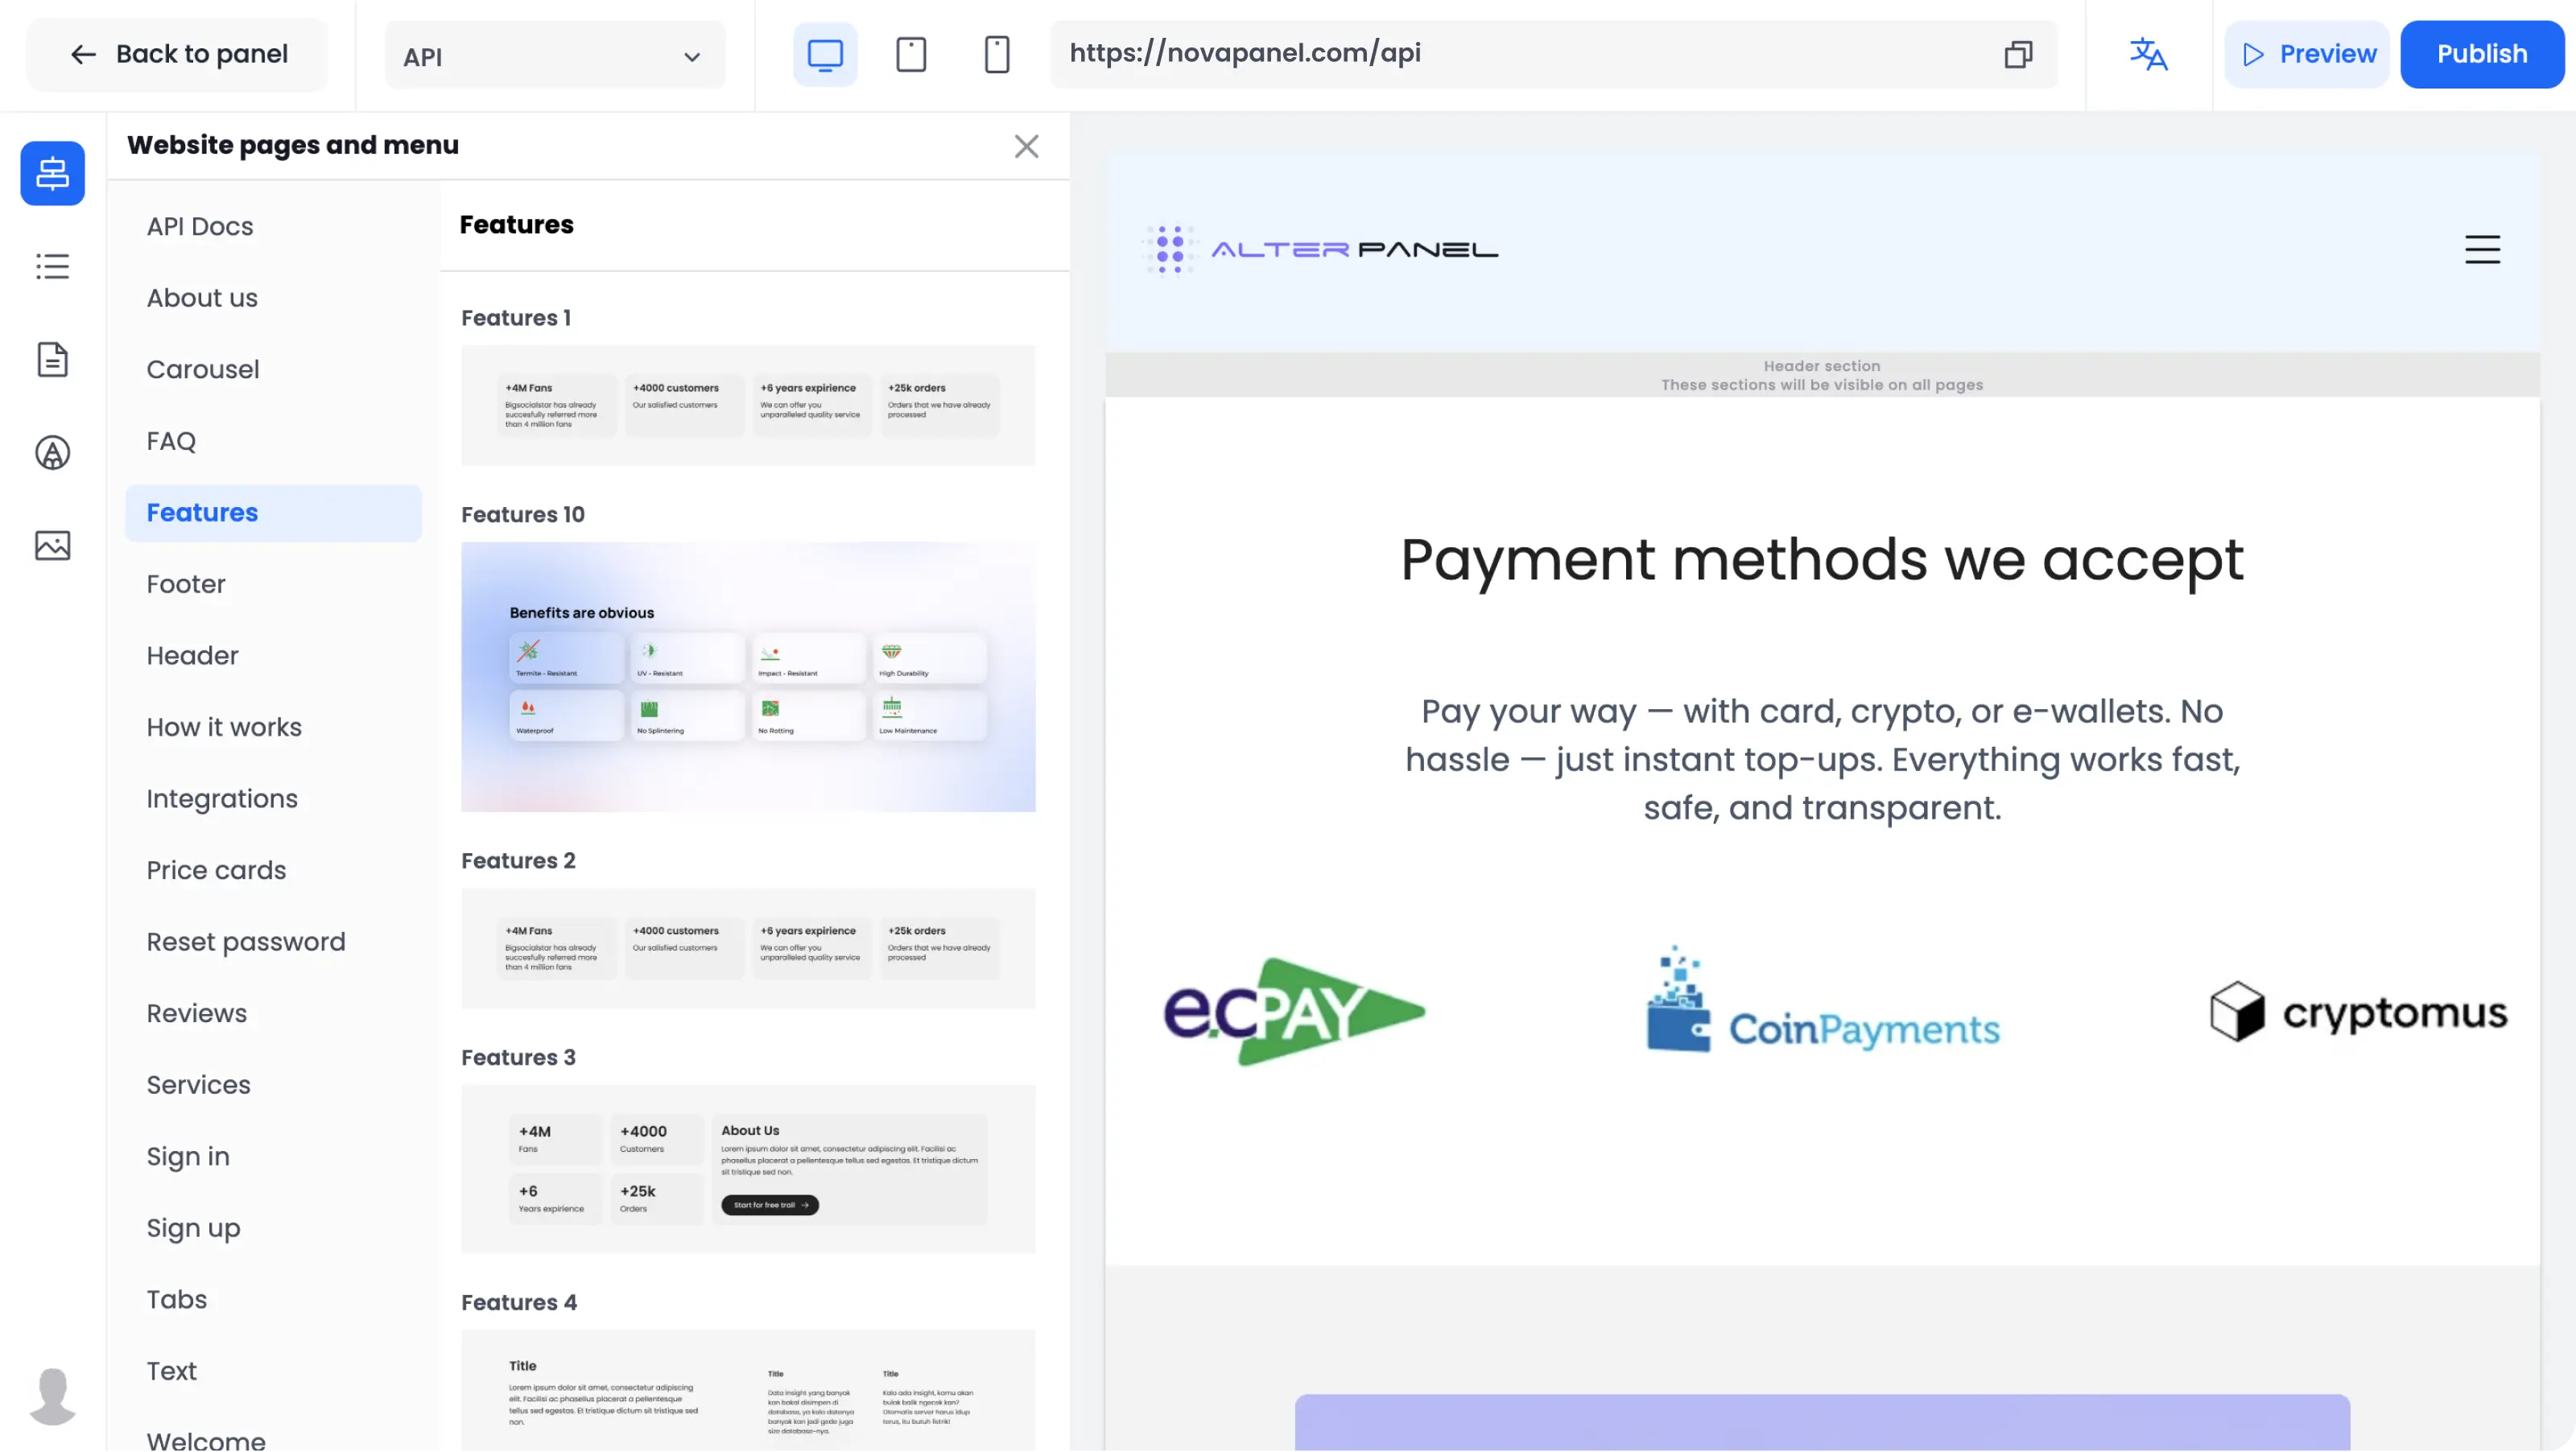Image resolution: width=2576 pixels, height=1452 pixels.
Task: Select the Tabs category
Action: click(273, 1300)
